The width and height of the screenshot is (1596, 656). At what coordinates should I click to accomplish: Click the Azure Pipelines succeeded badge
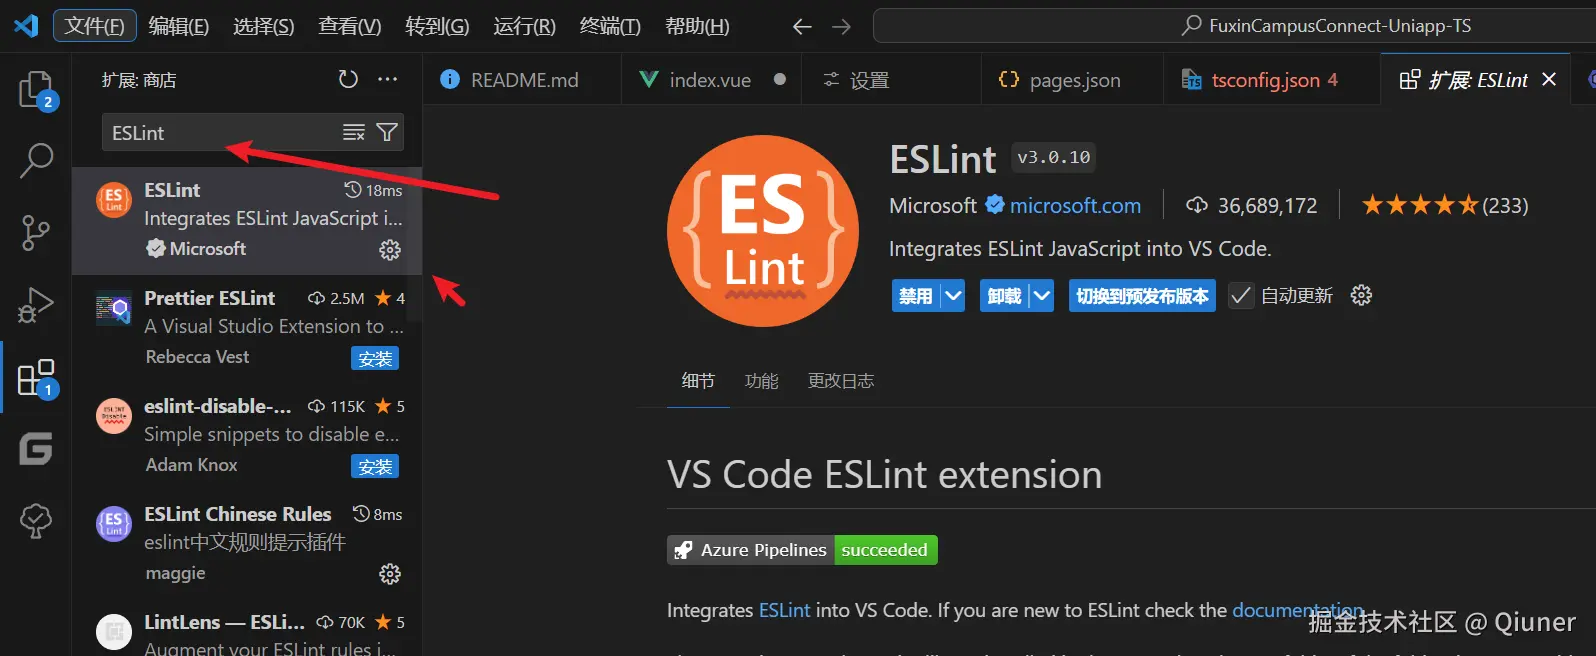tap(802, 550)
